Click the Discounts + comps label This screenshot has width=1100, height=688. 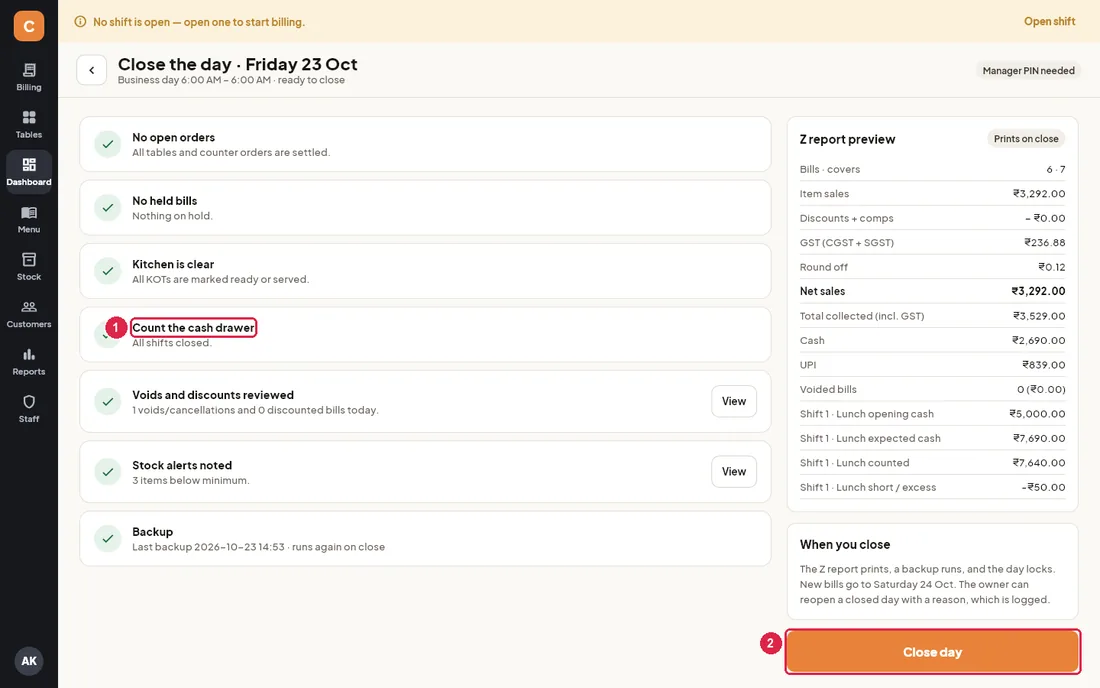[847, 218]
